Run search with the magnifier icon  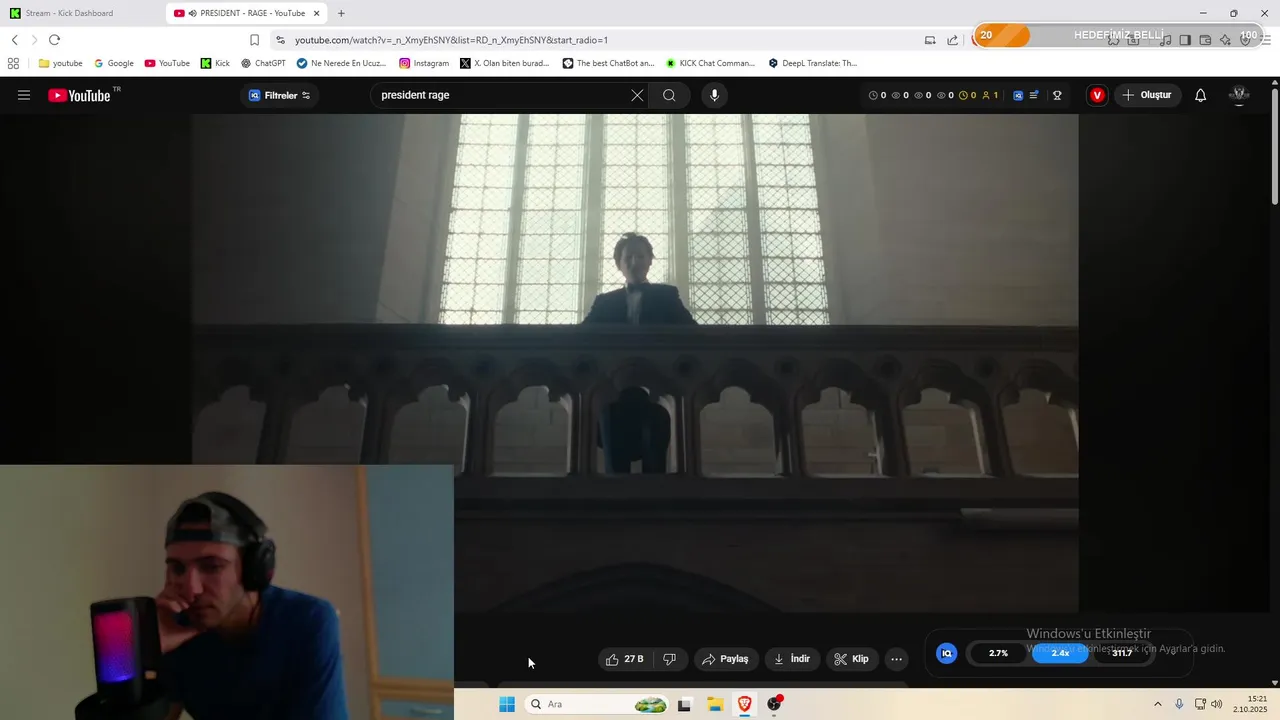[669, 95]
